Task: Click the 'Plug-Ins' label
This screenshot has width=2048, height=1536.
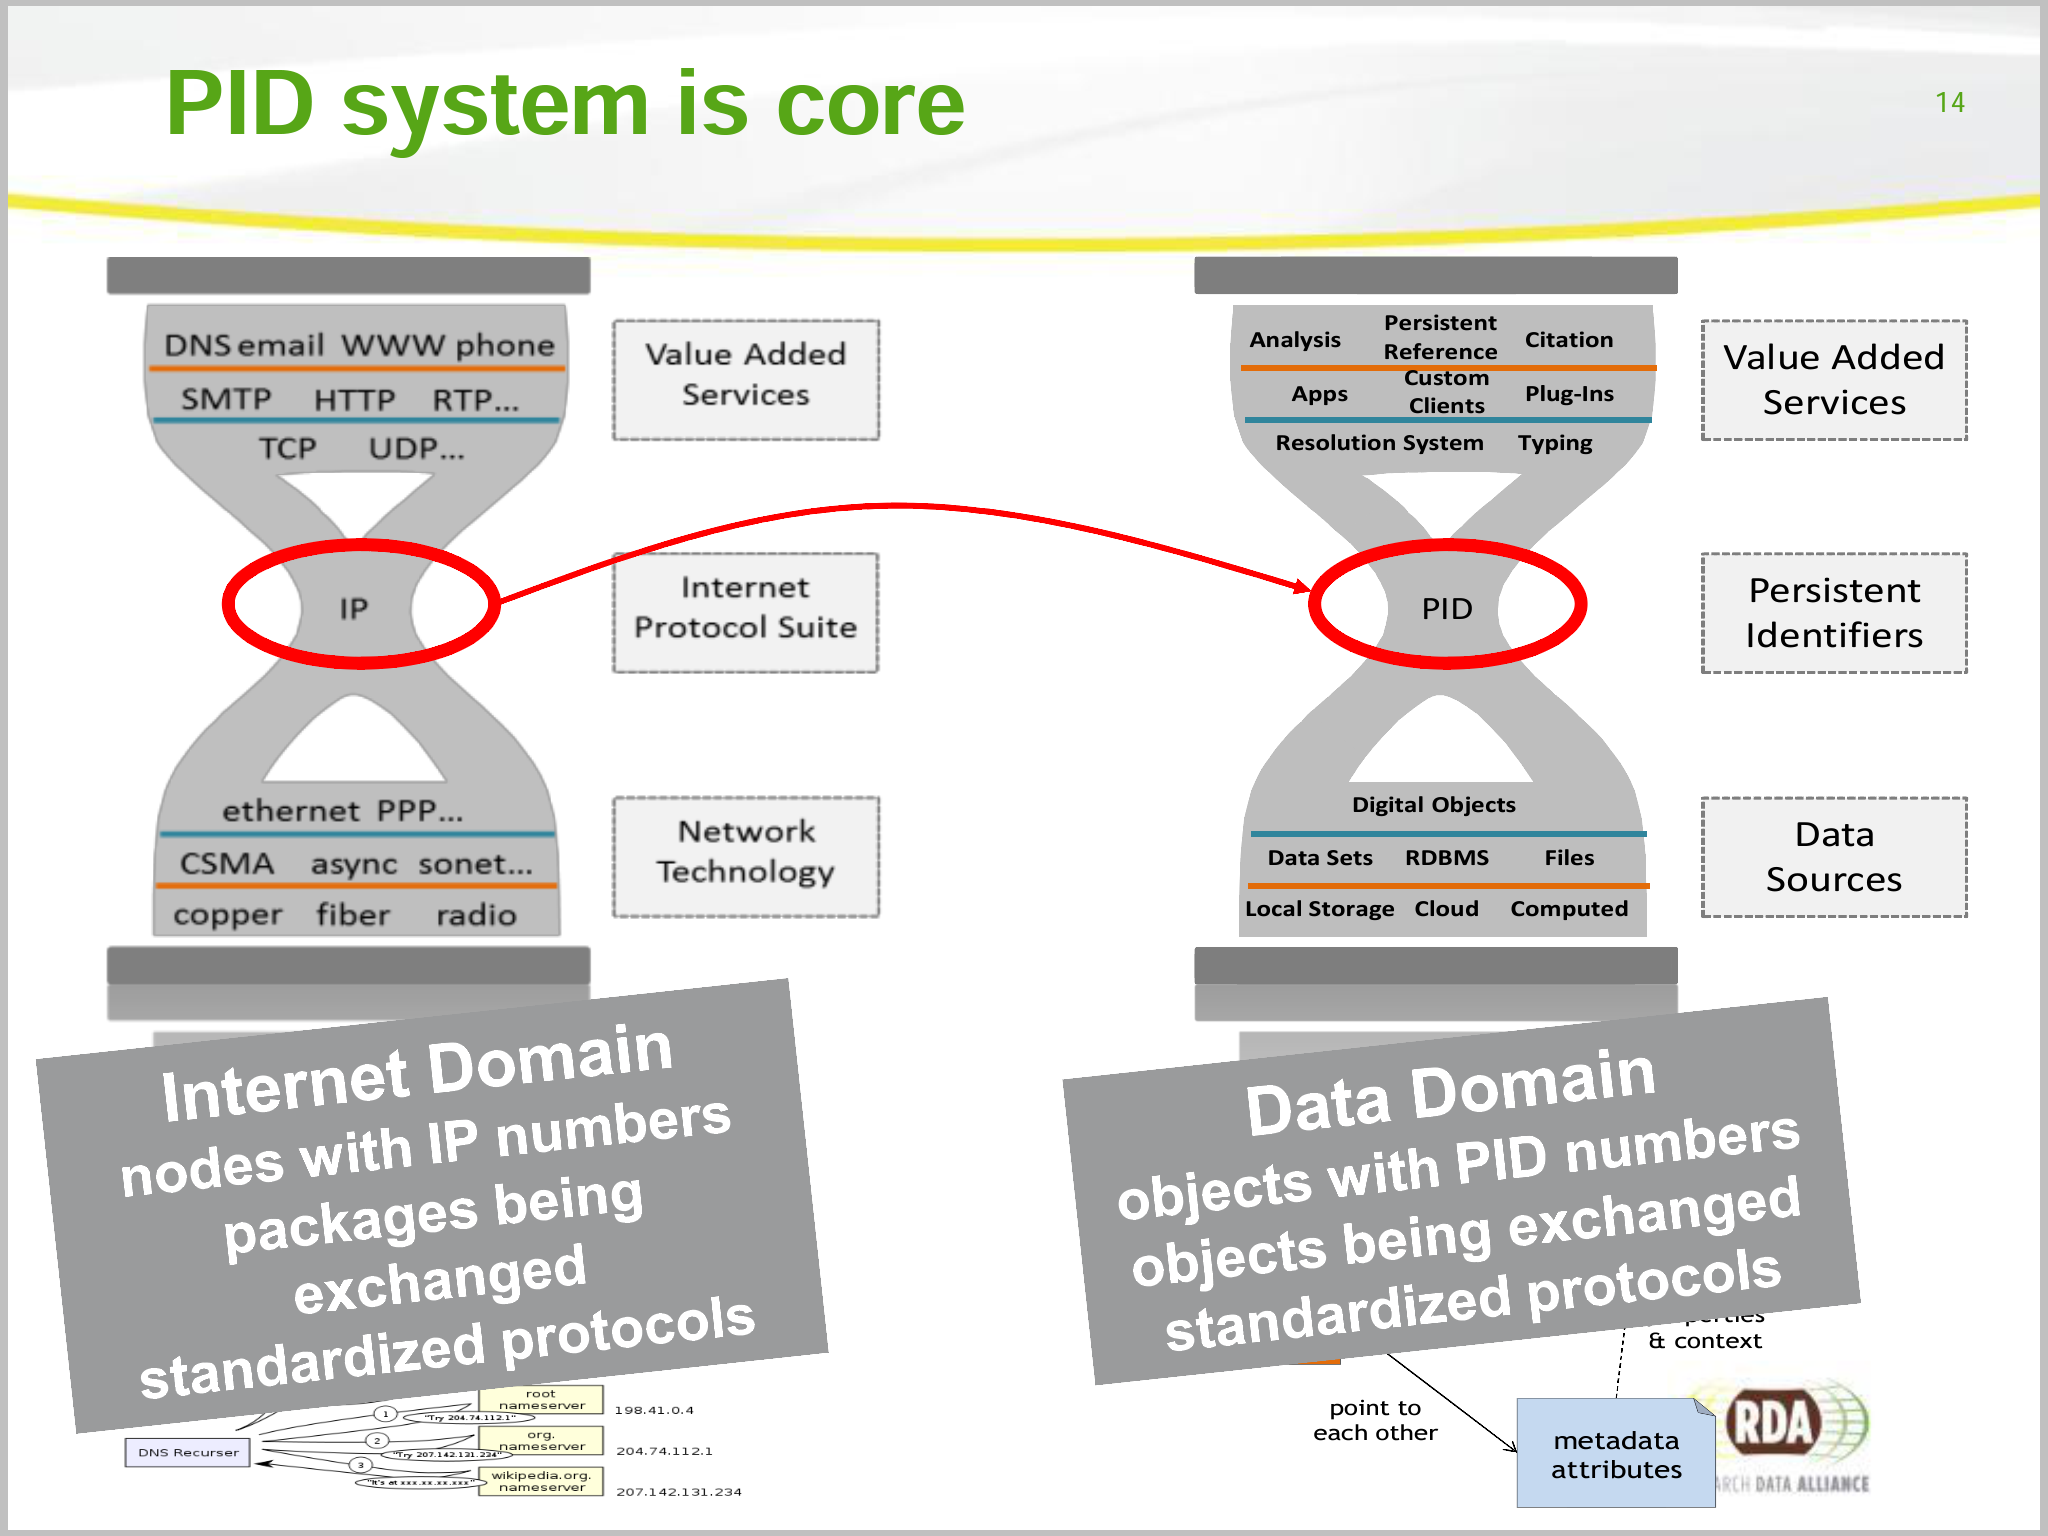Action: click(1569, 394)
